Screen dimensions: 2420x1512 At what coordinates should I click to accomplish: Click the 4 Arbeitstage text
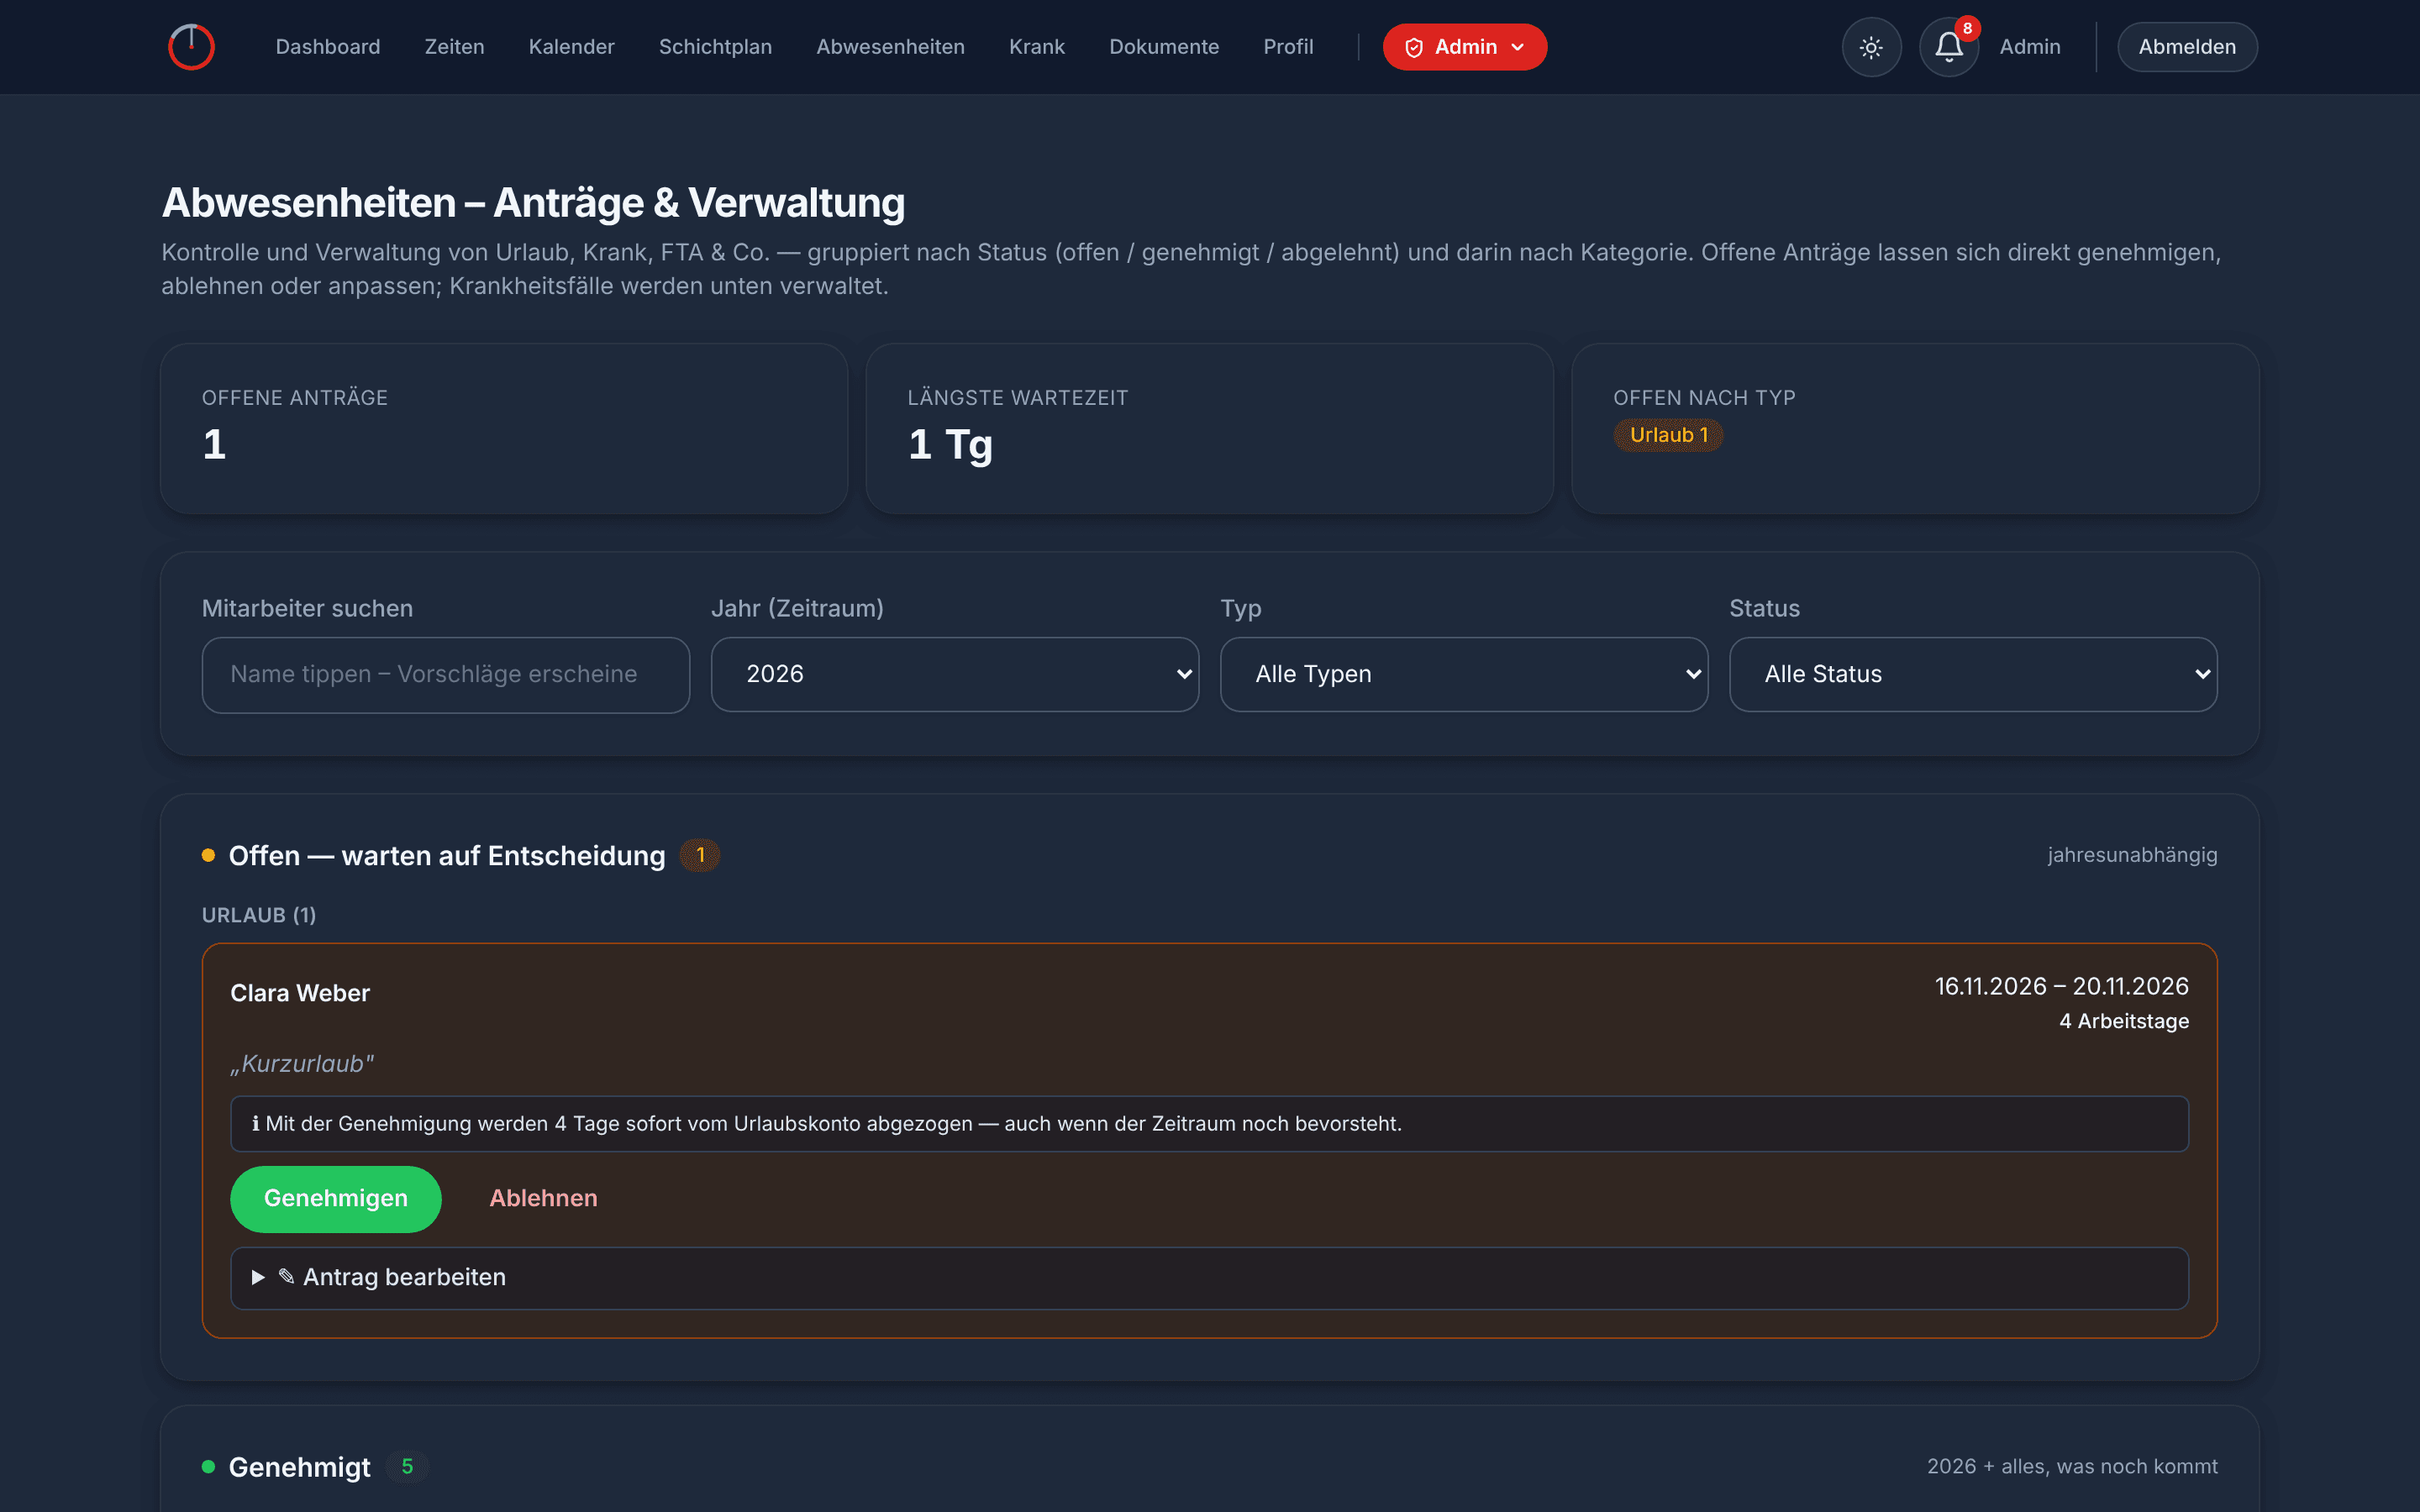click(2124, 1022)
